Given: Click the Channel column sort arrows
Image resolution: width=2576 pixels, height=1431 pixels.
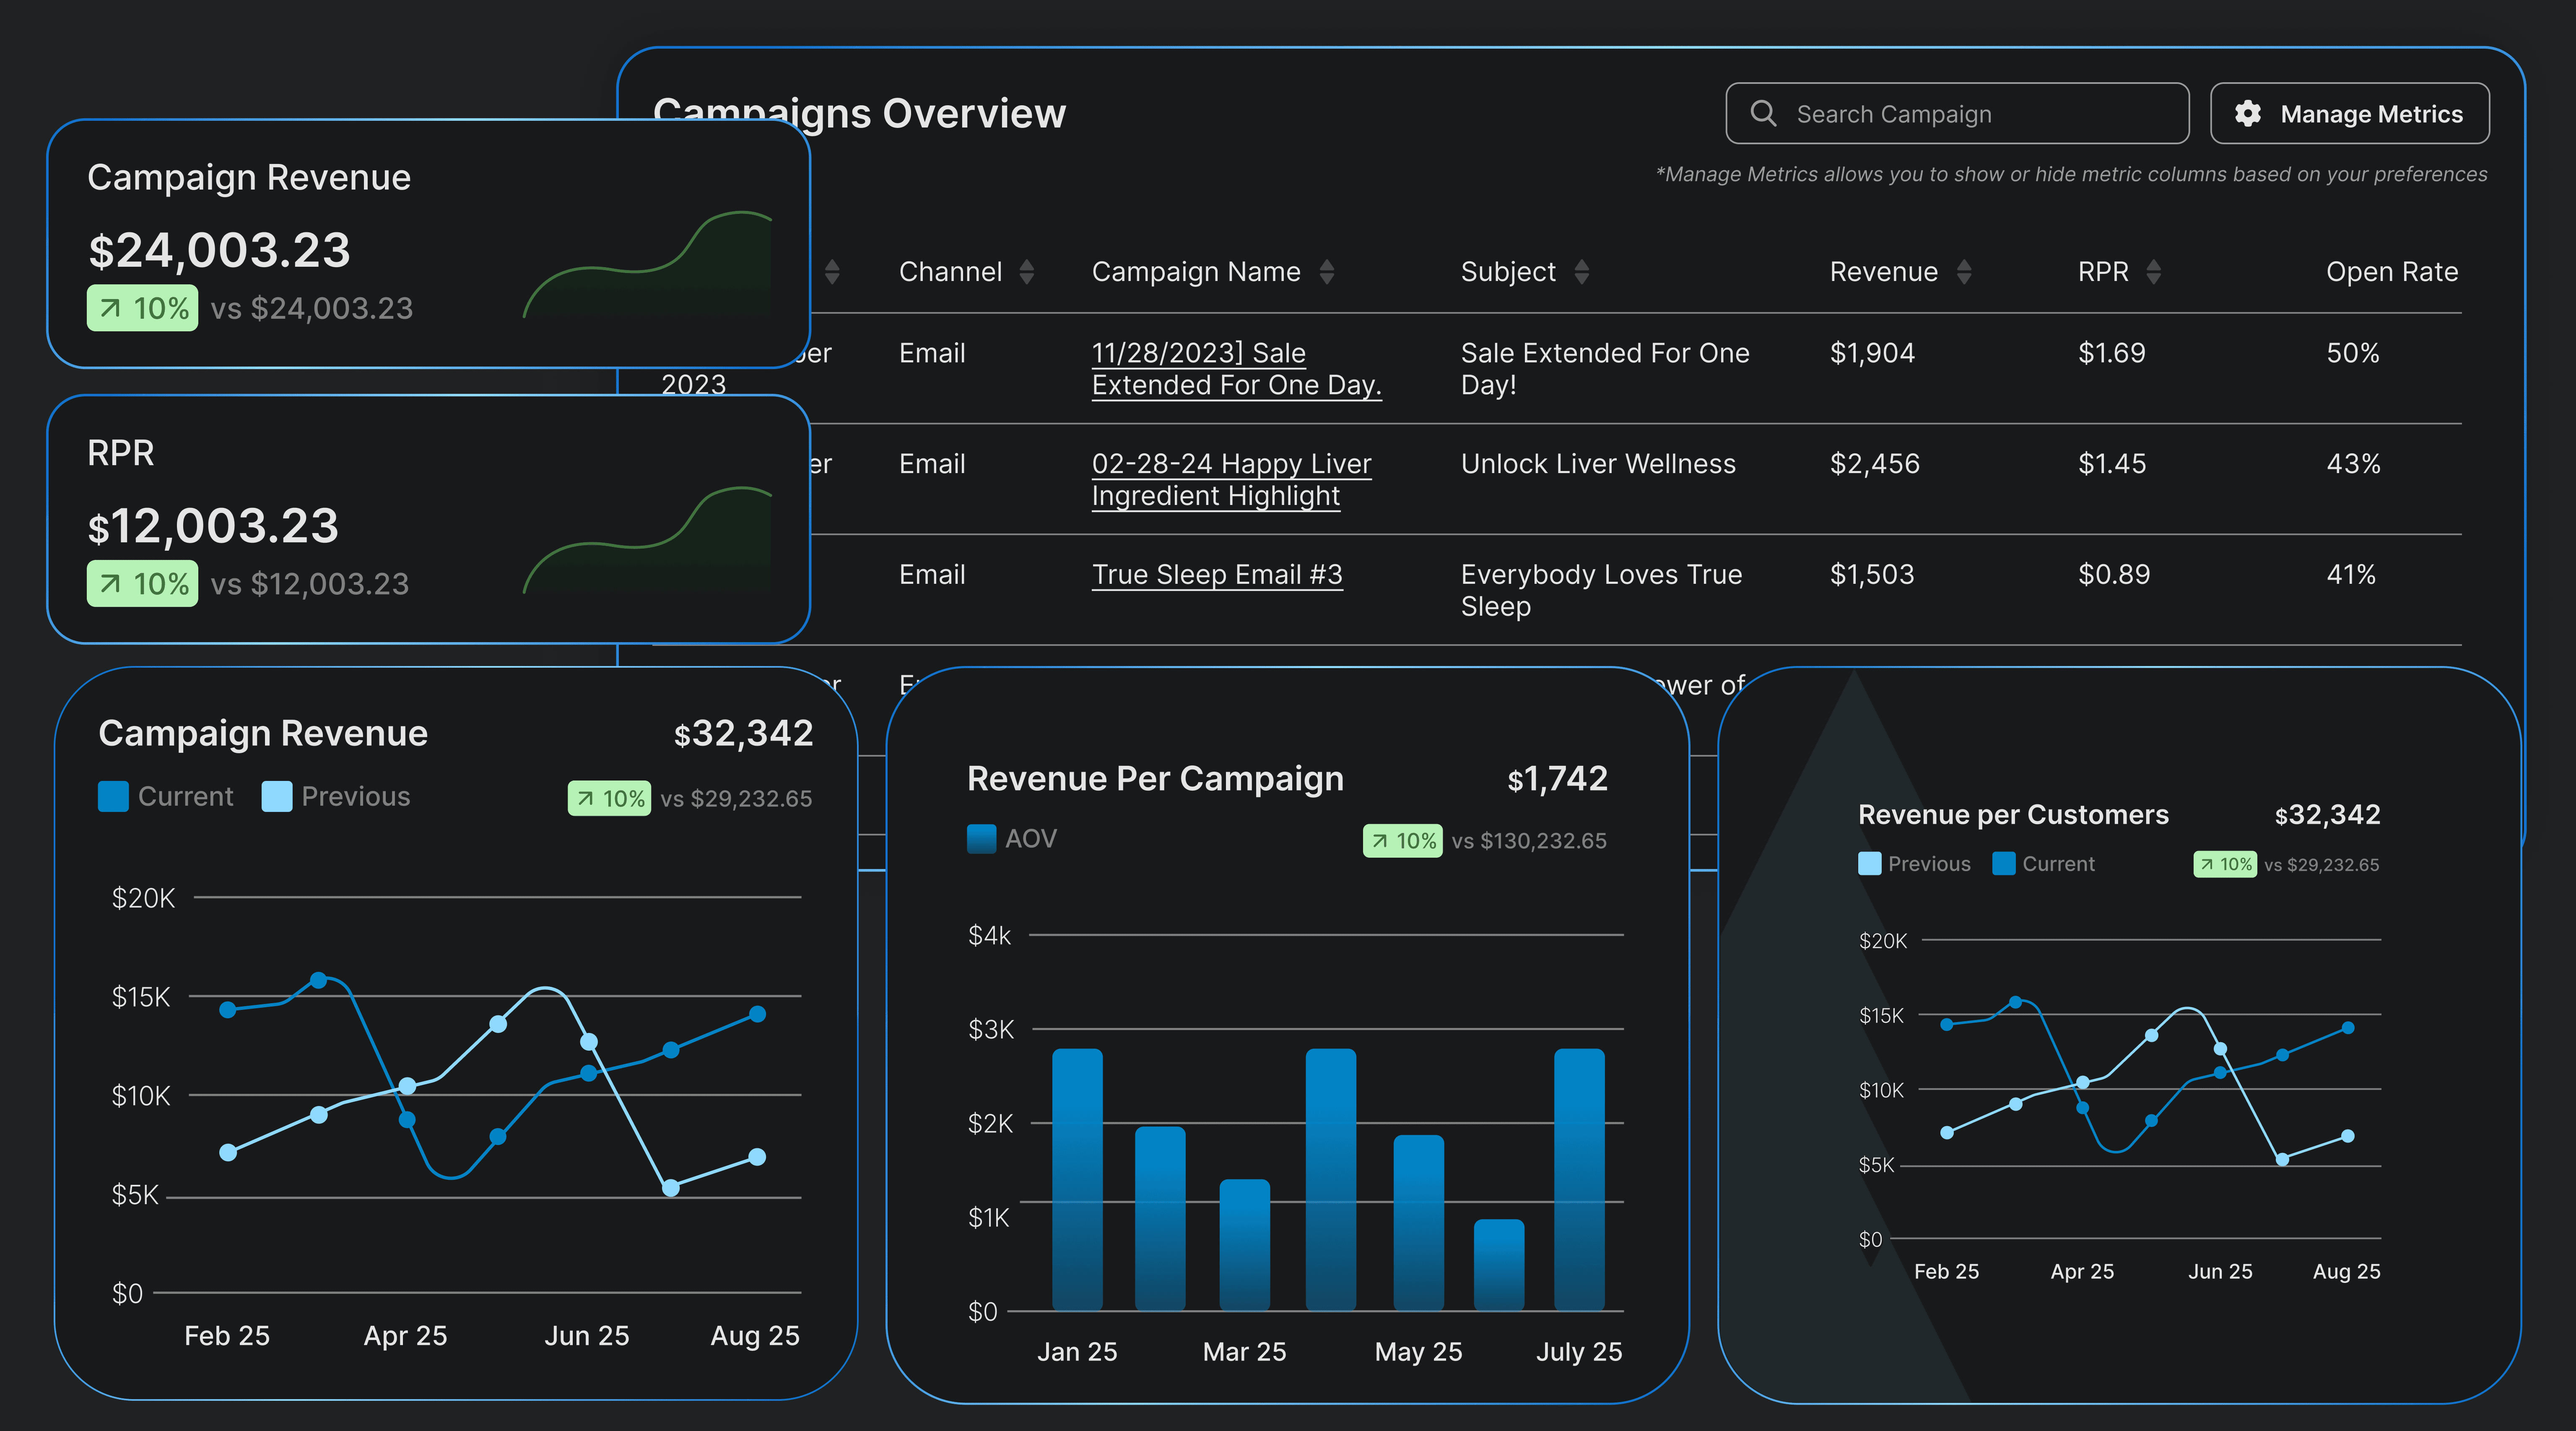Looking at the screenshot, I should click(1026, 272).
